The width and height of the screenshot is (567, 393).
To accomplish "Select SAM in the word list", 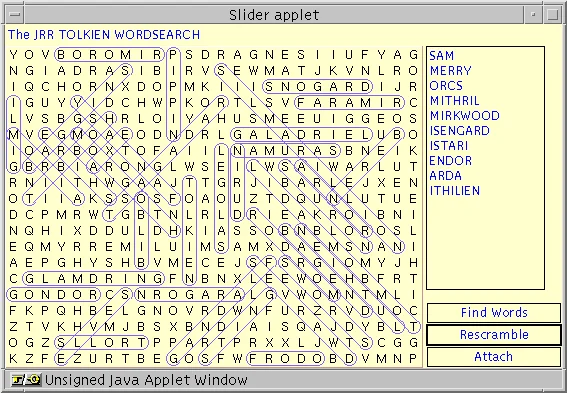I will coord(442,56).
